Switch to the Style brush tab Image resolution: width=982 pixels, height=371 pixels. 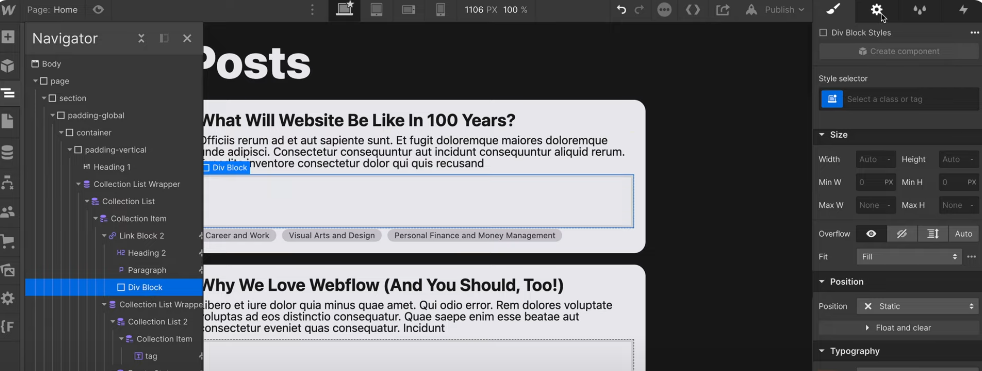tap(833, 10)
